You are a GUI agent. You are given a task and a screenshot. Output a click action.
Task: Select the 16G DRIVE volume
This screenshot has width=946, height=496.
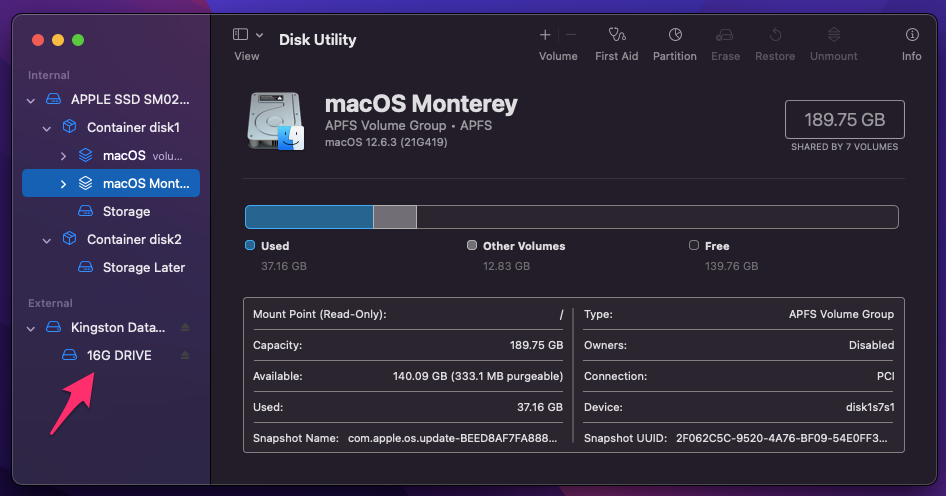pyautogui.click(x=111, y=355)
